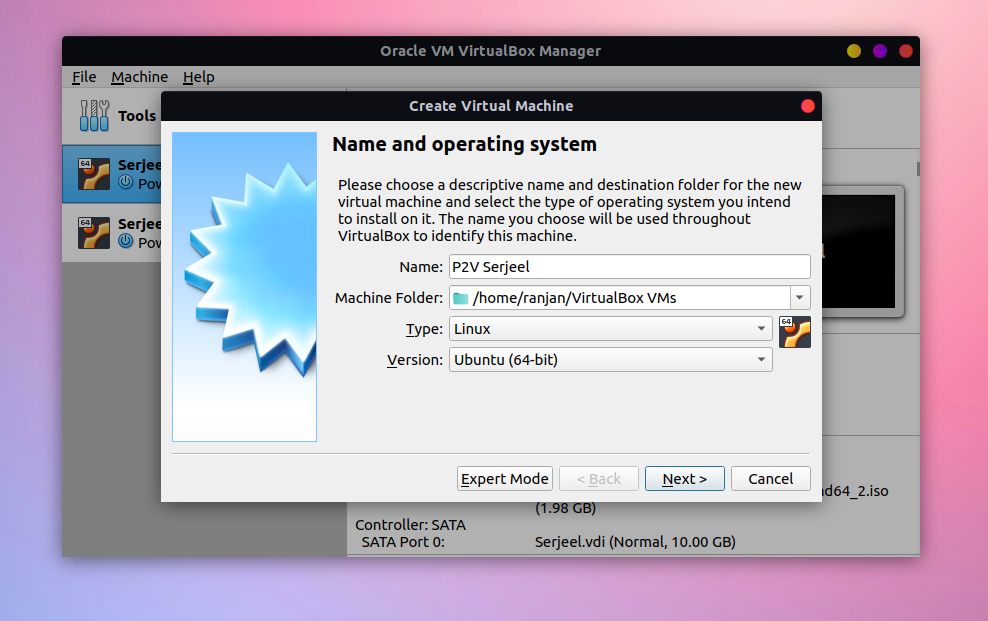Expand the Machine Folder dropdown arrow

point(800,297)
